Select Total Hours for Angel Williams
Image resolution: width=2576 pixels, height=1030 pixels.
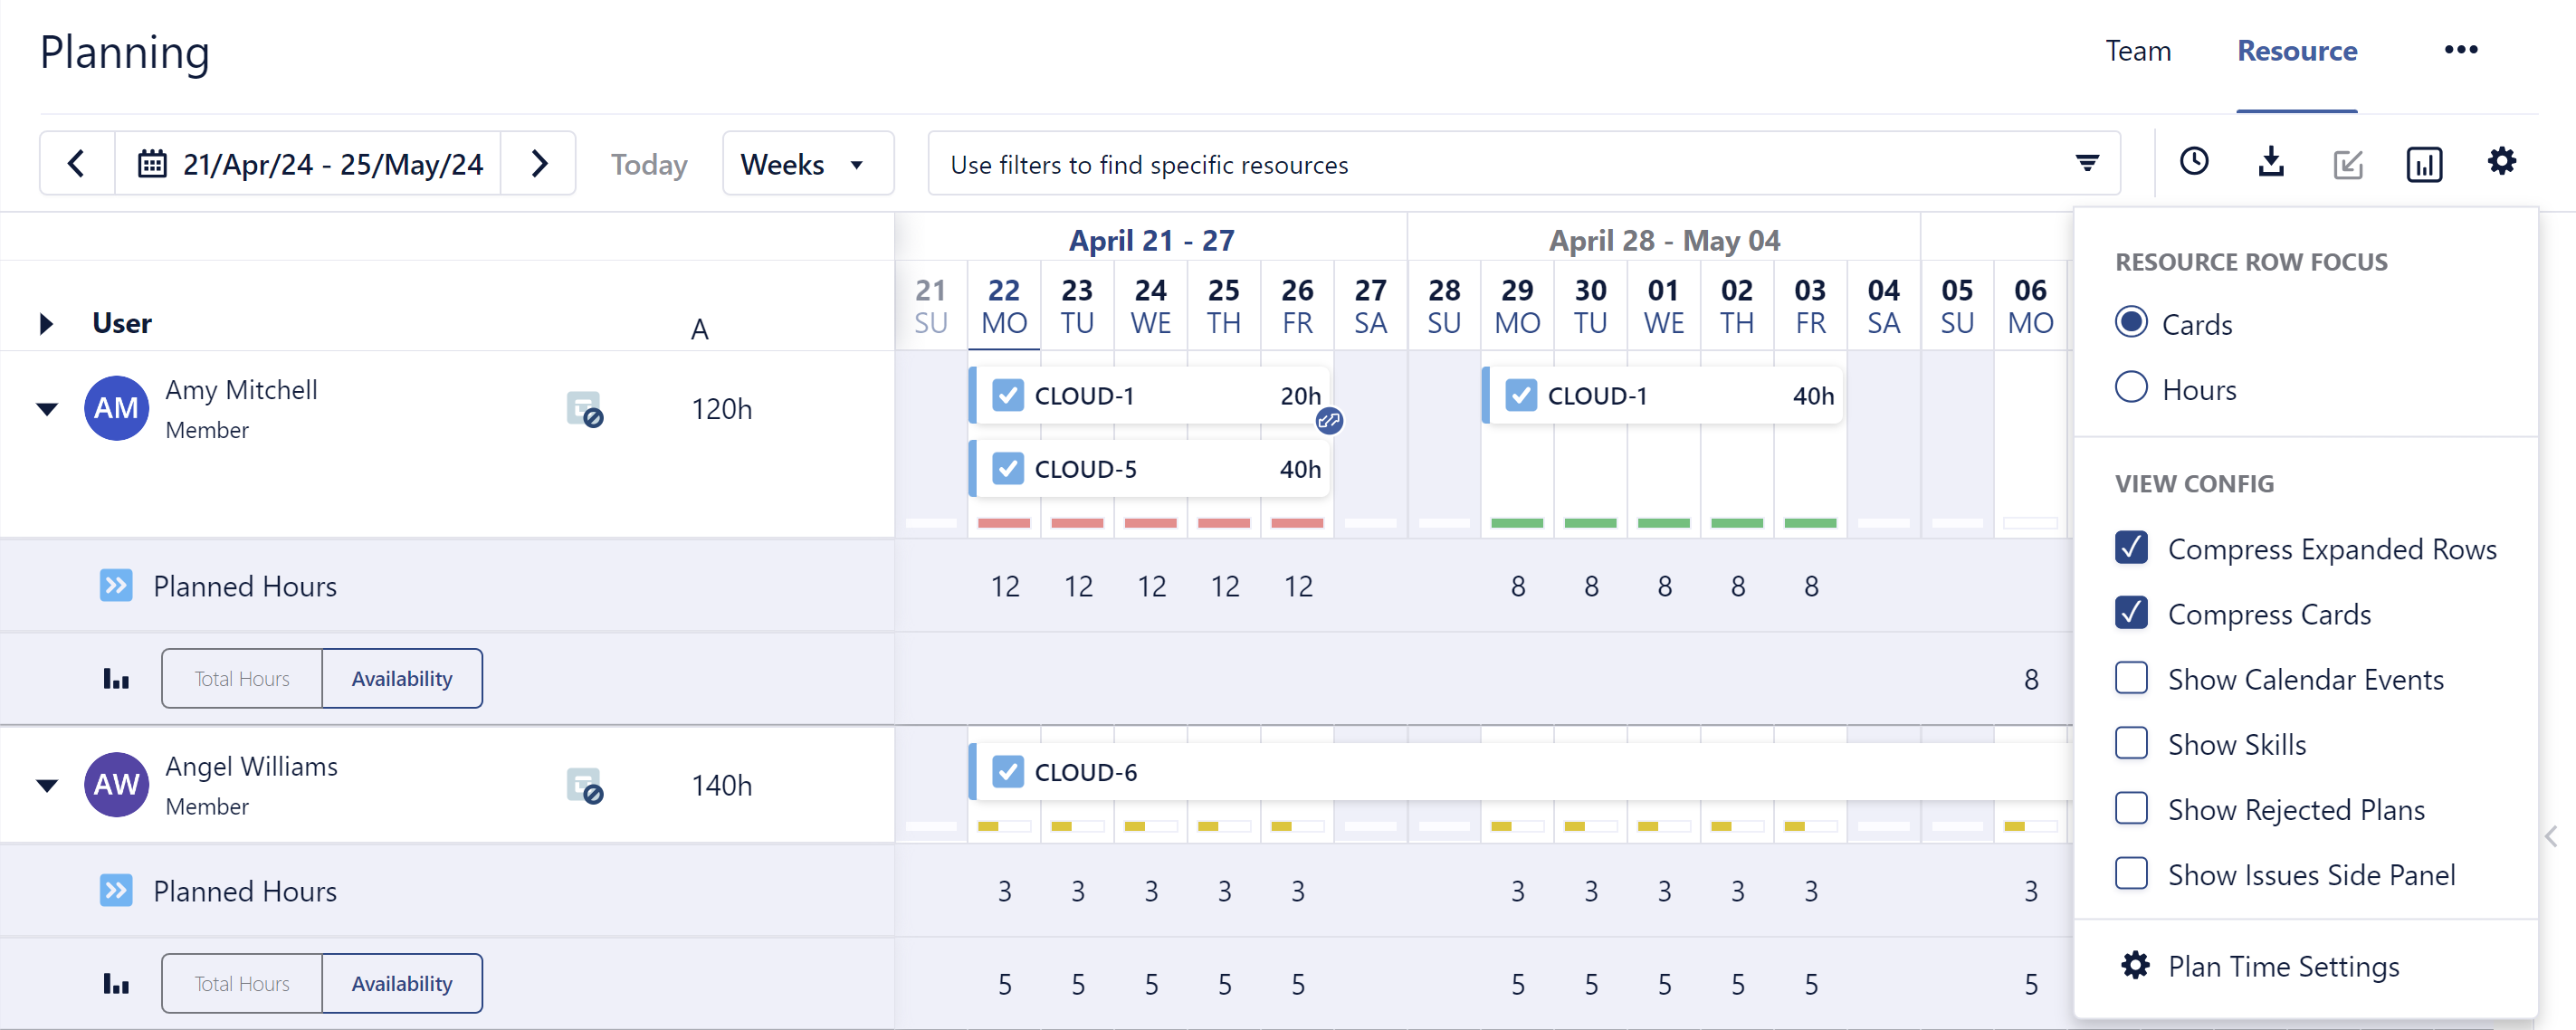(240, 983)
